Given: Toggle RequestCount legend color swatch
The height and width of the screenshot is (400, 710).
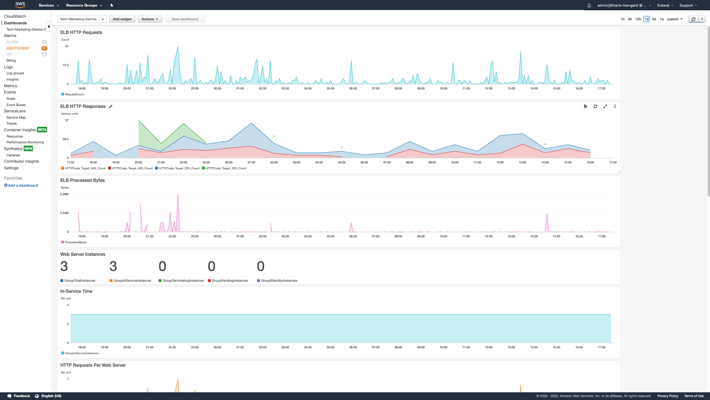Looking at the screenshot, I should pos(62,94).
